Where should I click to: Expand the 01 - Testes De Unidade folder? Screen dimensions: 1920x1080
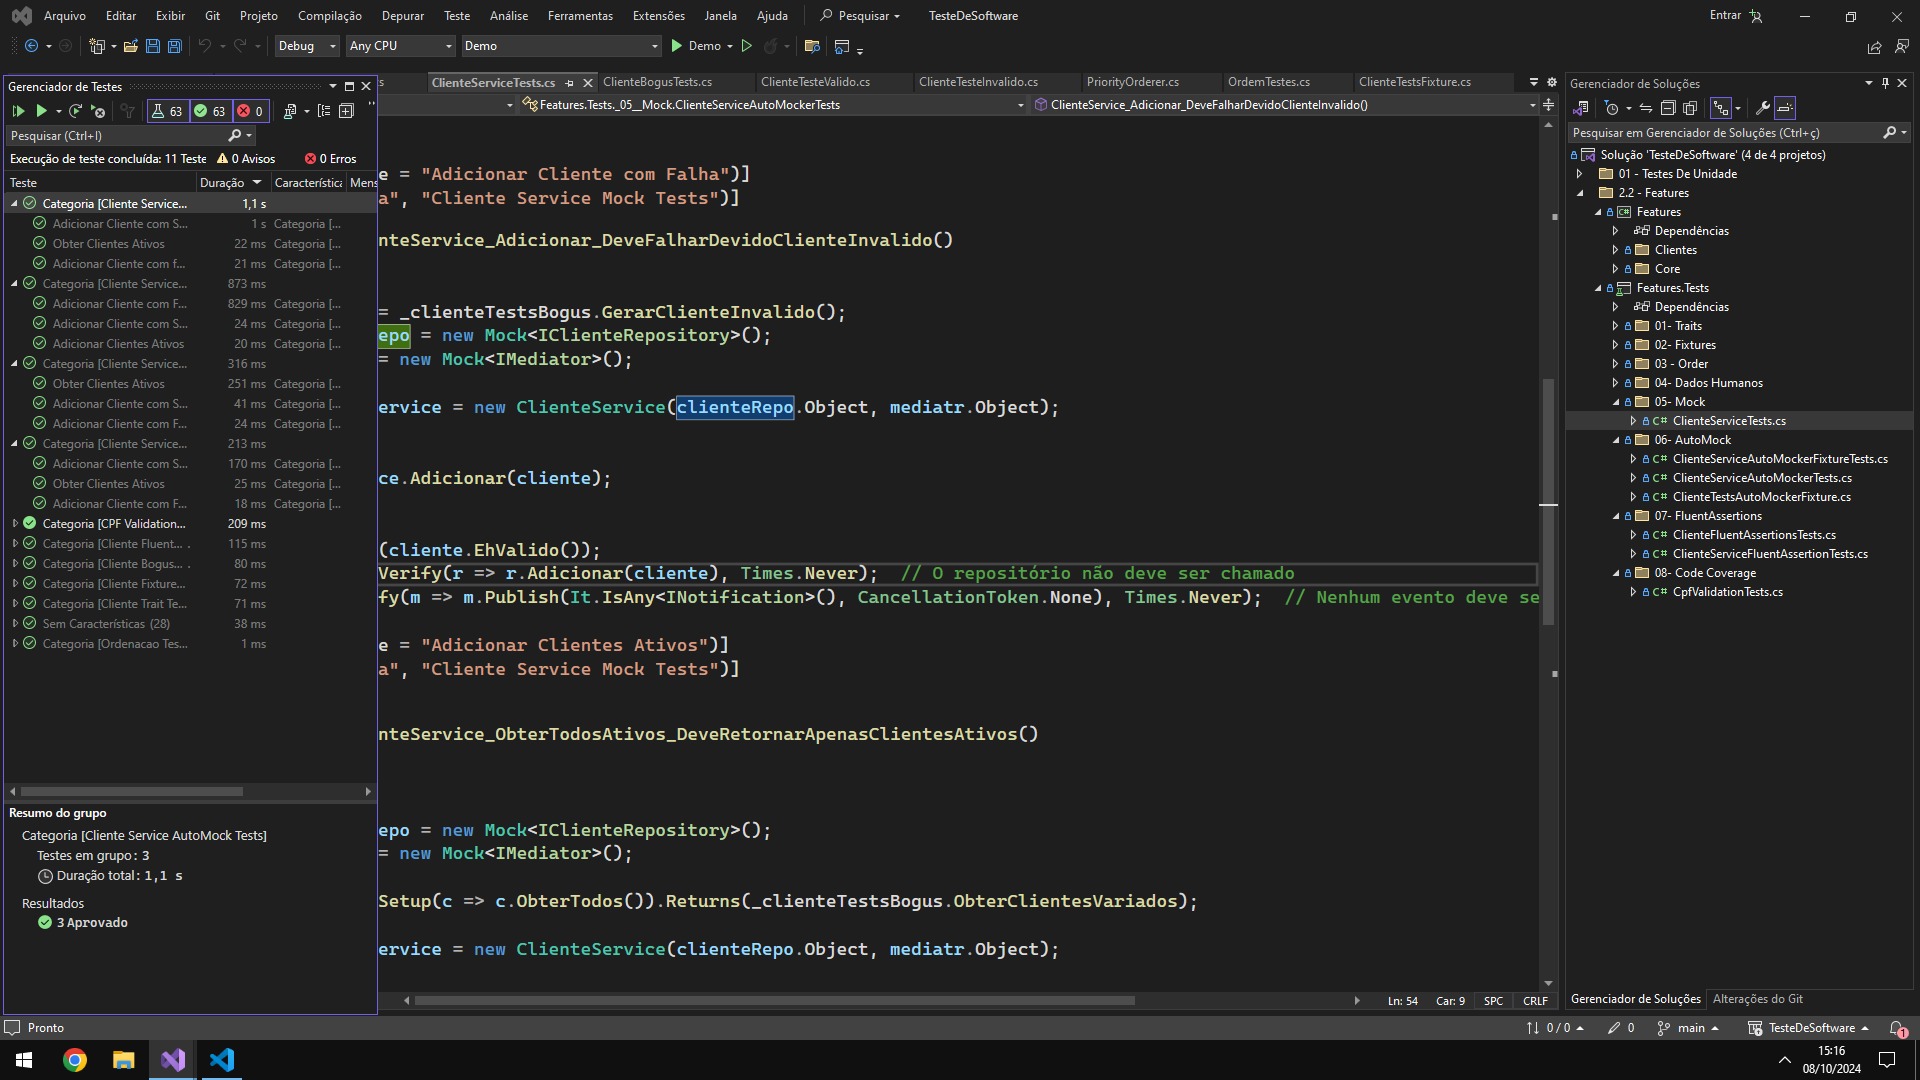pyautogui.click(x=1580, y=174)
